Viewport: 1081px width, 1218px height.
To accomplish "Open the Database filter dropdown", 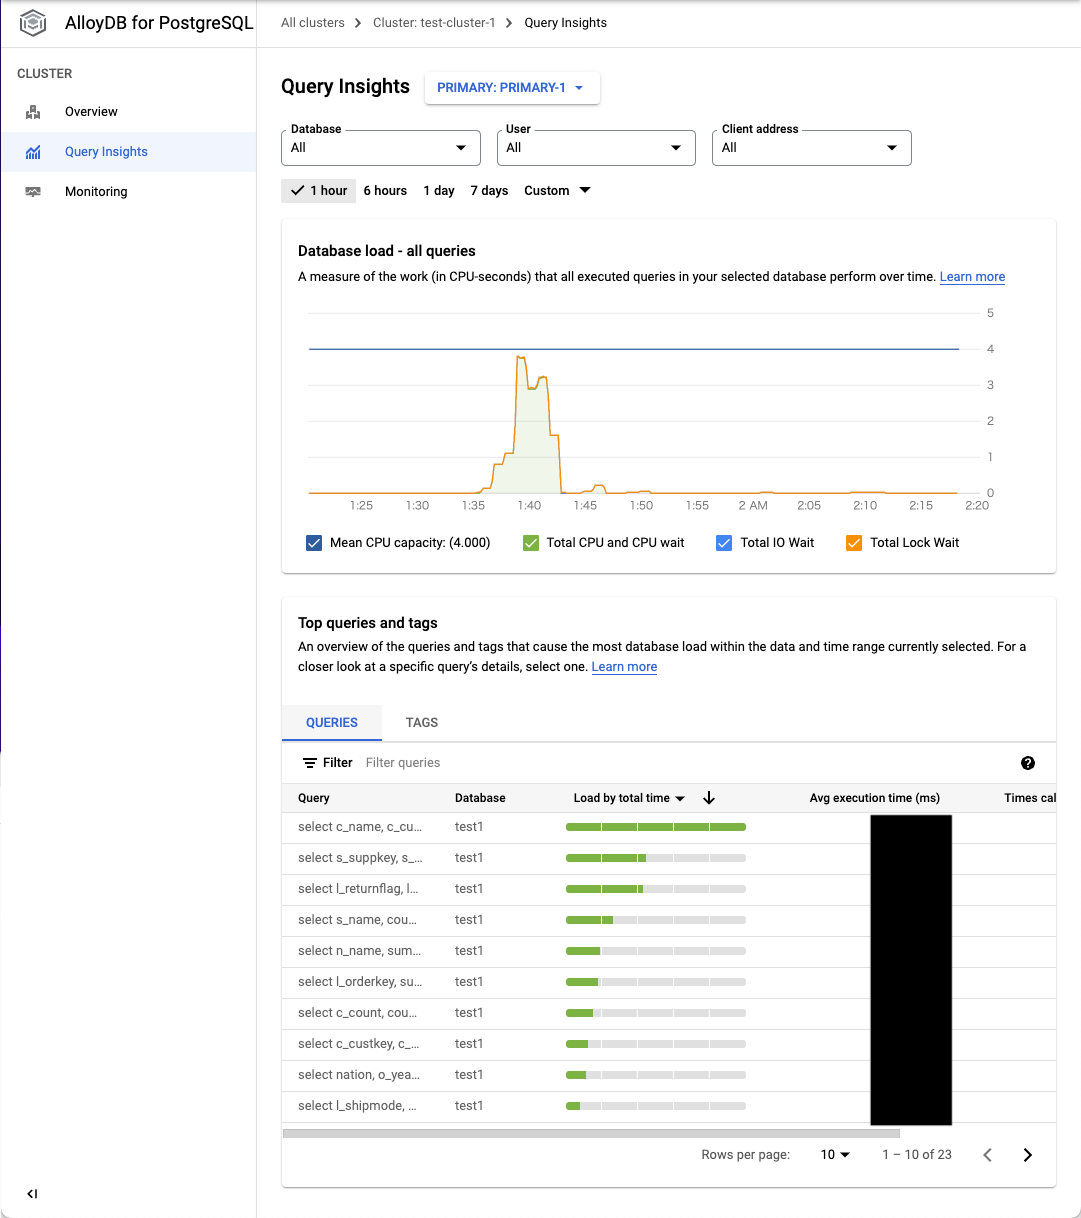I will 381,148.
